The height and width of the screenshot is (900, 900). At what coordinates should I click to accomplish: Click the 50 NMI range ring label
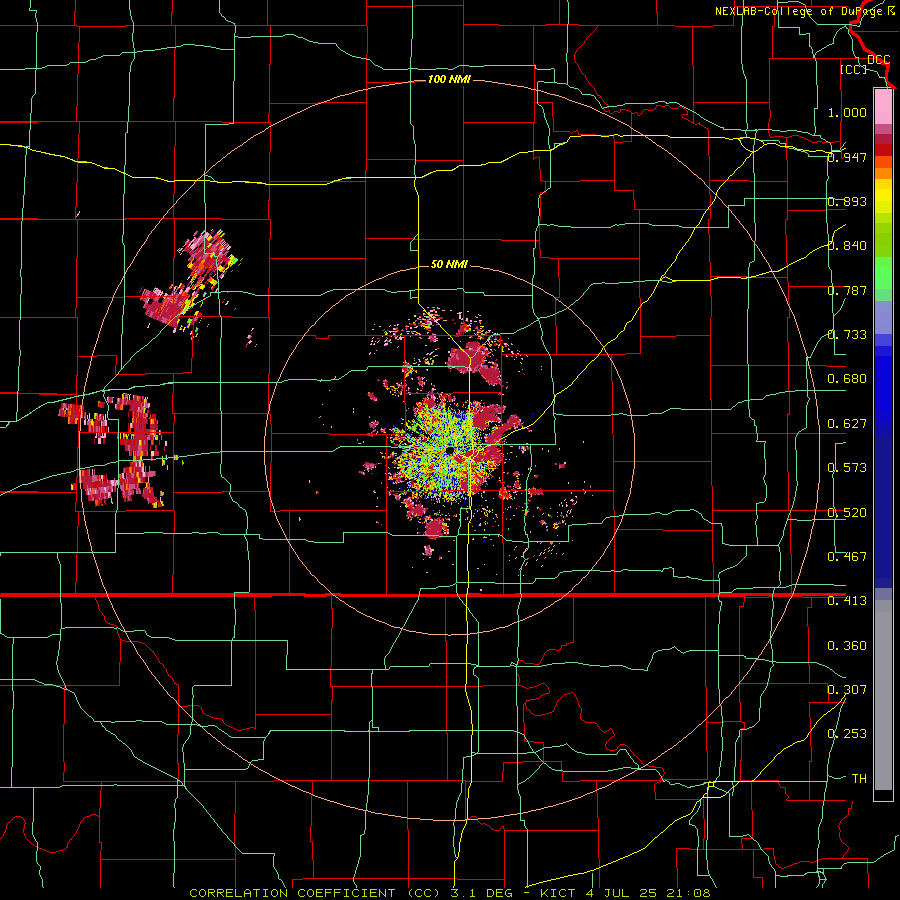point(449,264)
